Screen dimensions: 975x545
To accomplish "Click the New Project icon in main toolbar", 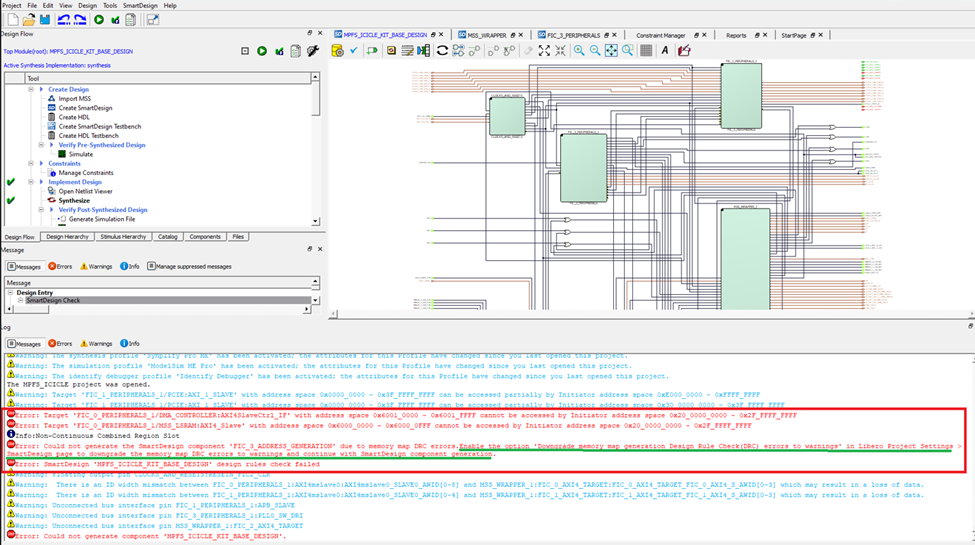I will click(x=12, y=20).
